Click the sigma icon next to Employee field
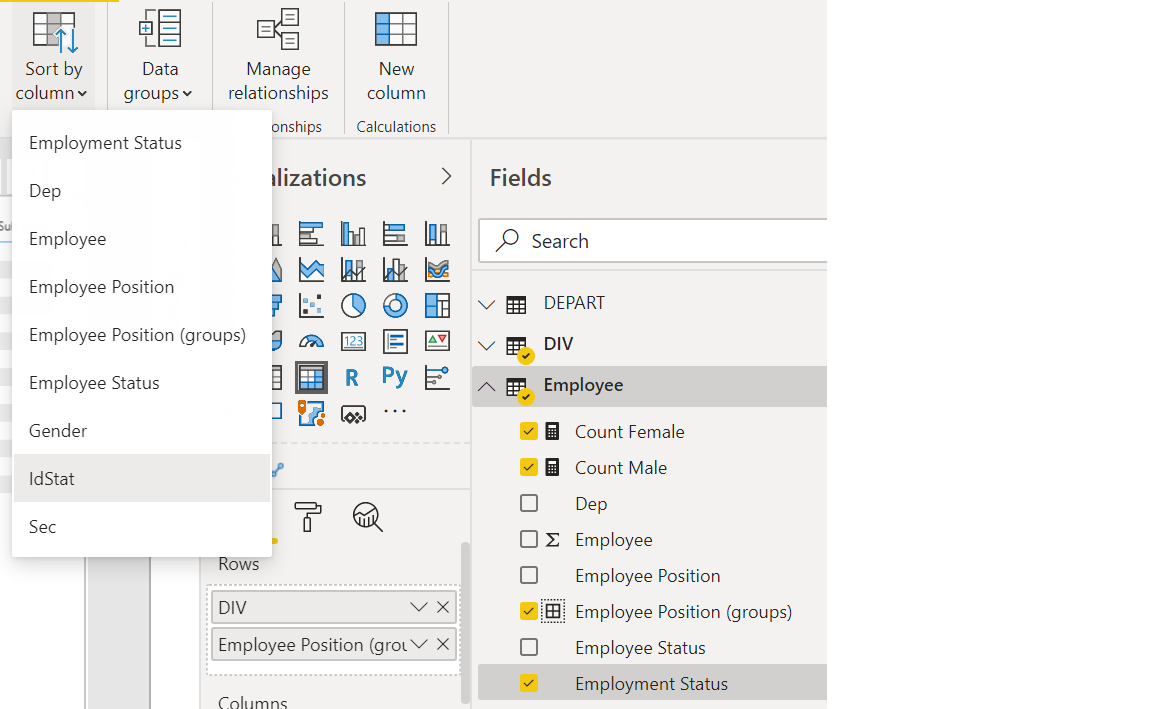Screen dimensions: 1152x709 coord(552,540)
